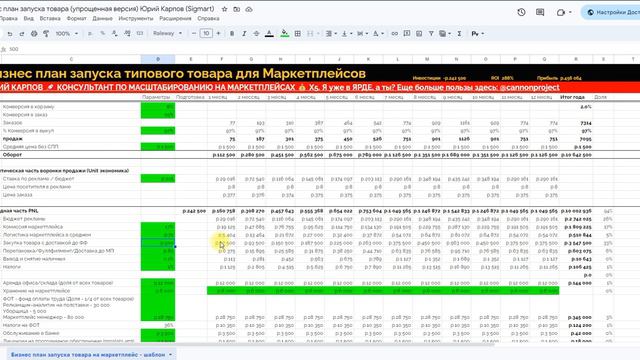Format the cell as currency
This screenshot has height=360, width=640.
[x=90, y=33]
